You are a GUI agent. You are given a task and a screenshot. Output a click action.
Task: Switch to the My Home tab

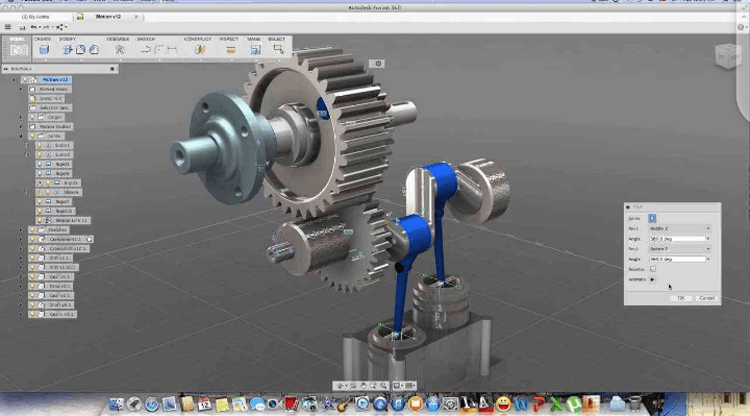point(40,17)
